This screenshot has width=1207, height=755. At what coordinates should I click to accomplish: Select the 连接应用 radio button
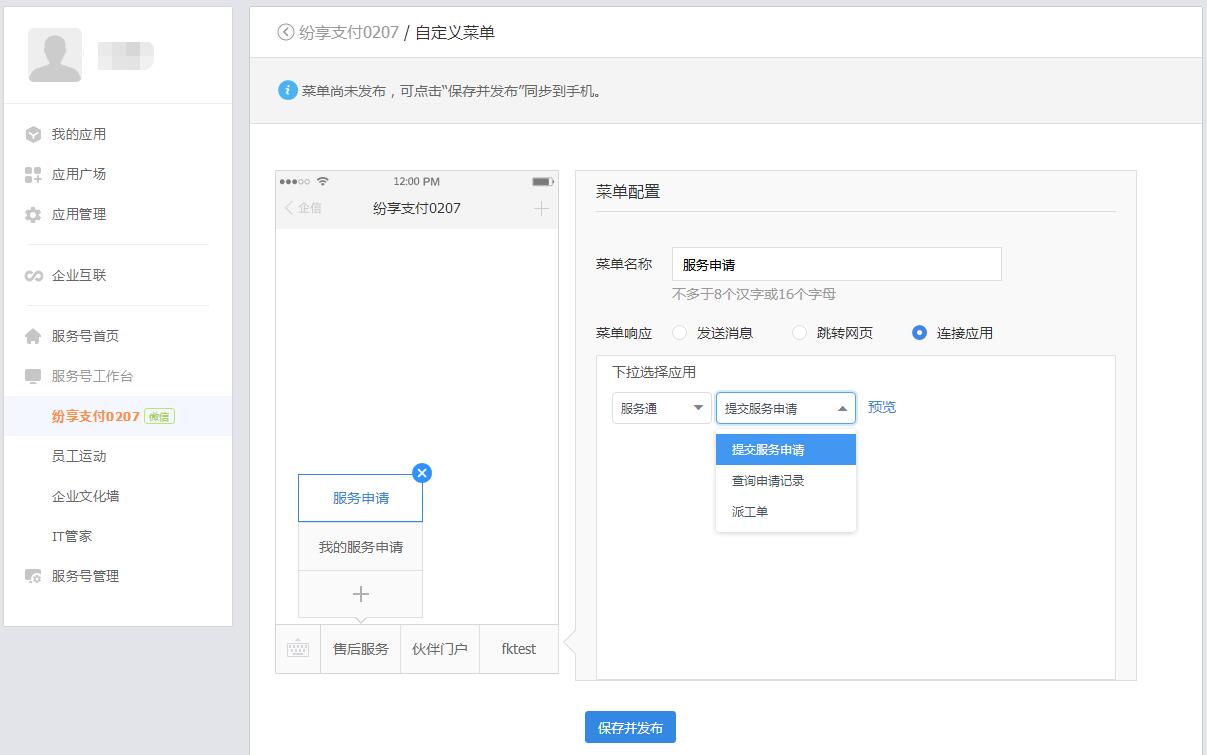pos(919,333)
